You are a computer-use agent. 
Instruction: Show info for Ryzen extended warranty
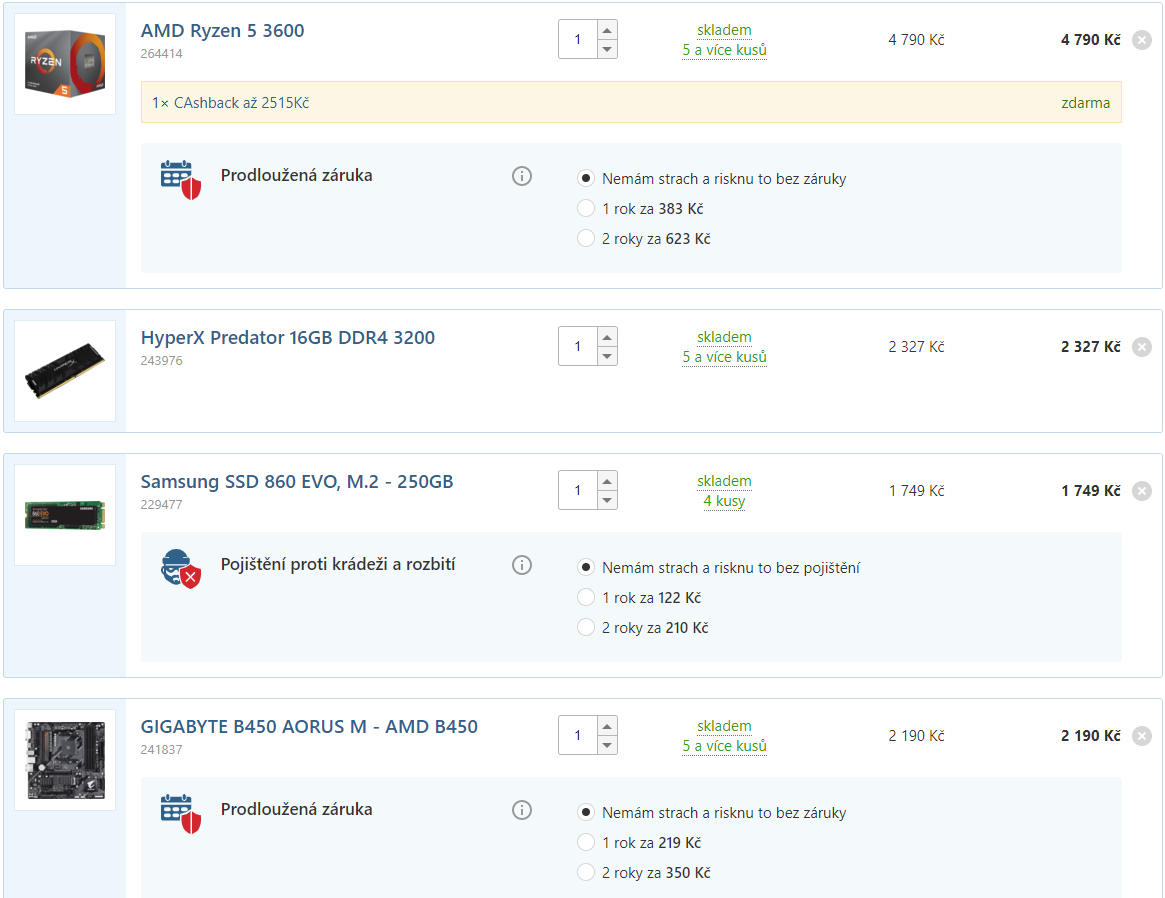[521, 176]
